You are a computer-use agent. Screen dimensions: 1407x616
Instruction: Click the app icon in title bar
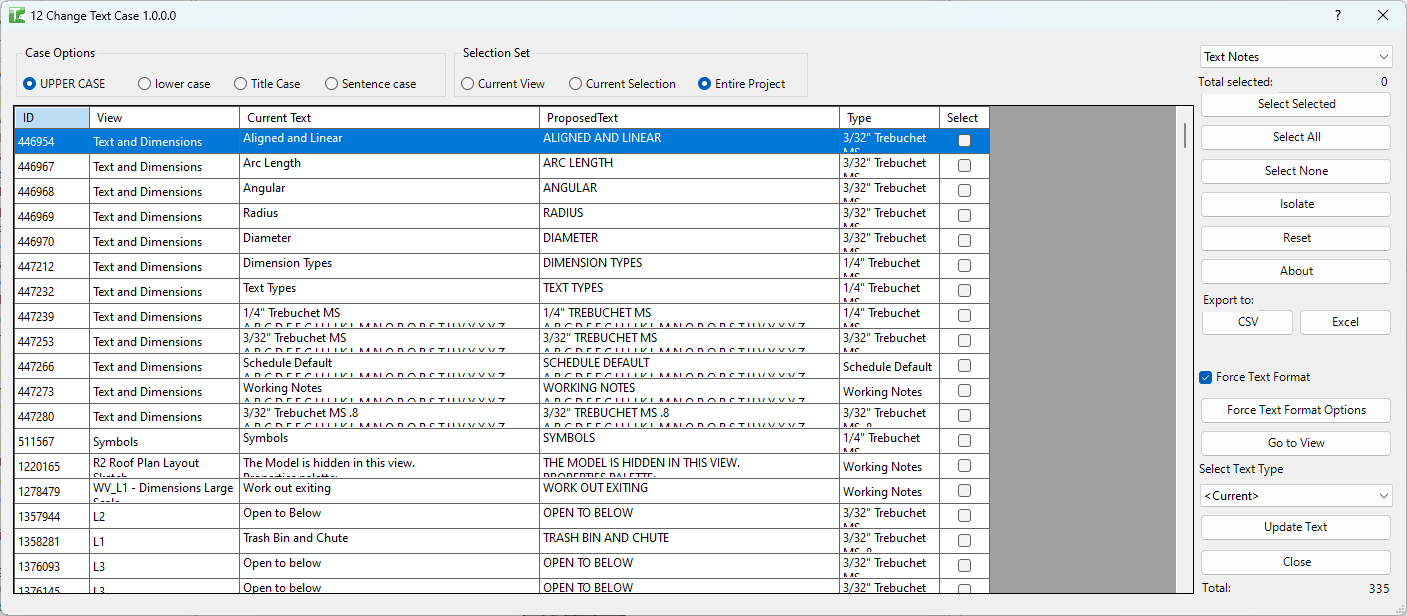pyautogui.click(x=16, y=15)
